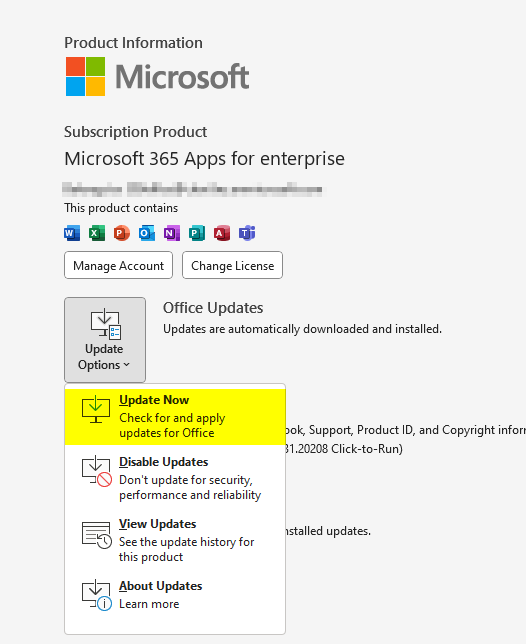Click 'This product contains' text
Image resolution: width=526 pixels, height=644 pixels.
point(121,208)
